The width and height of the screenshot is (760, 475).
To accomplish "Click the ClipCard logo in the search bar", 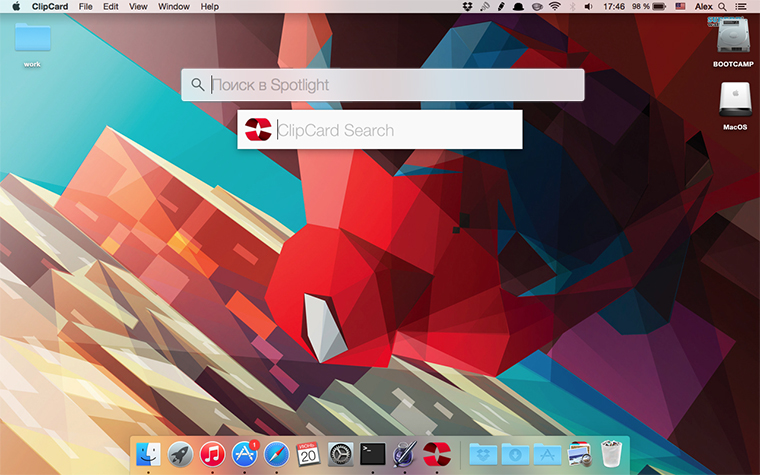I will point(258,129).
